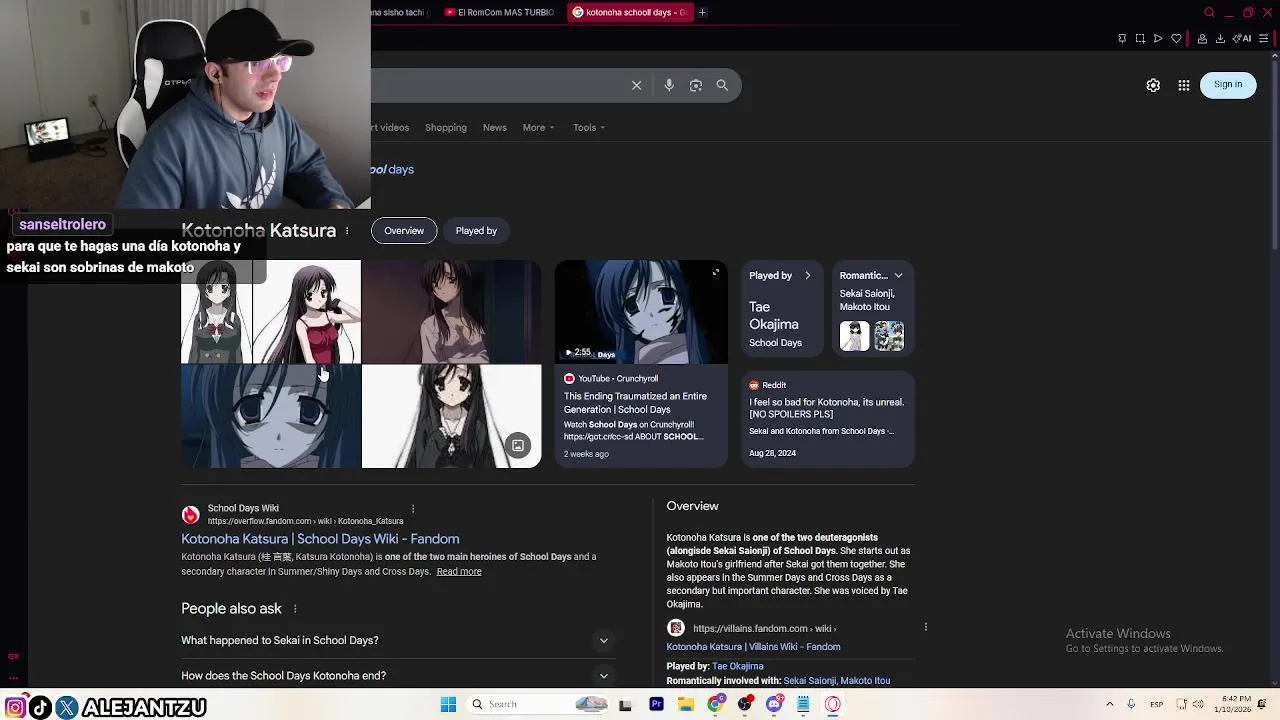This screenshot has width=1280, height=720.
Task: Open the News search filter
Action: click(495, 127)
